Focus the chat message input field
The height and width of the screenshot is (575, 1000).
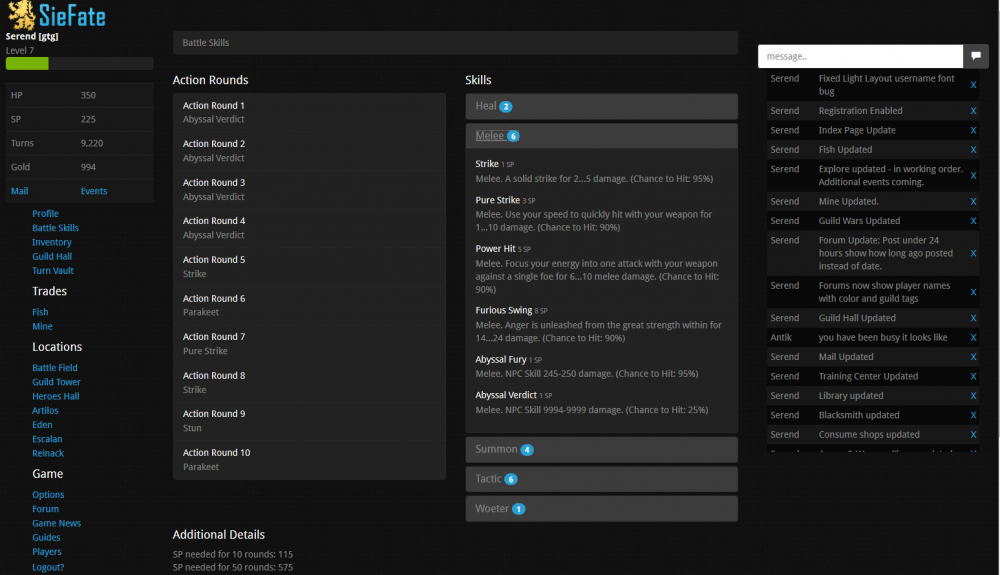[x=859, y=56]
